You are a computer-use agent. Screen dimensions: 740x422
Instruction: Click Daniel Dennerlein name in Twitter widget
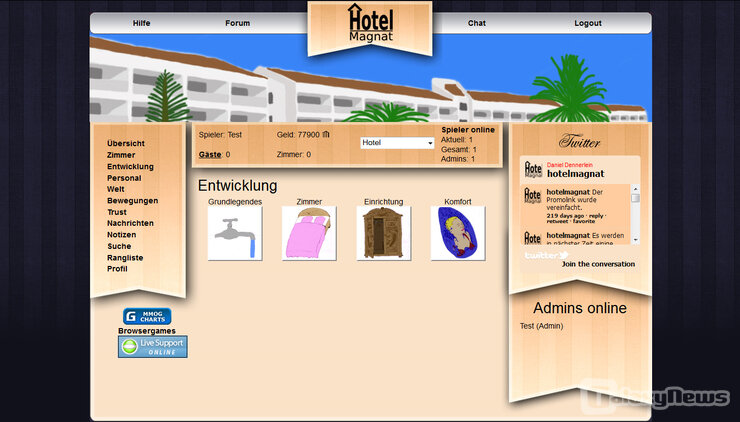point(570,165)
